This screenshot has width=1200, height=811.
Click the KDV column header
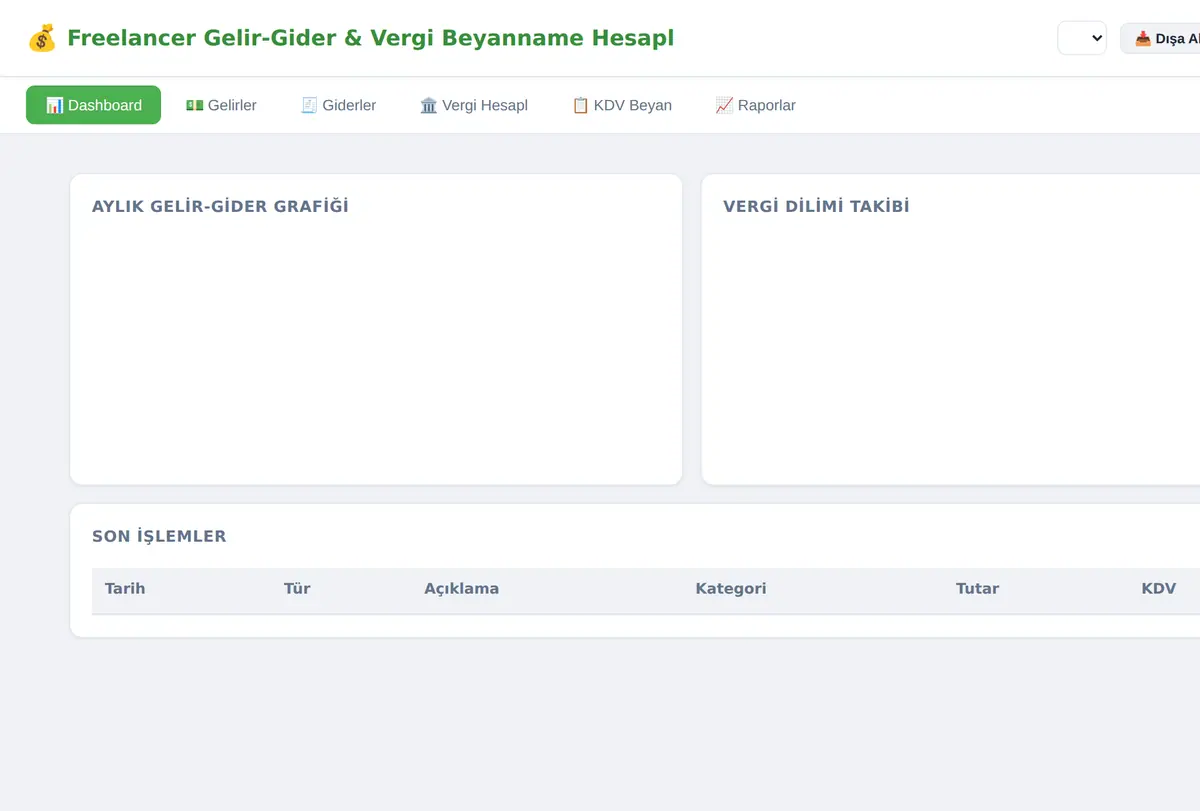point(1158,589)
